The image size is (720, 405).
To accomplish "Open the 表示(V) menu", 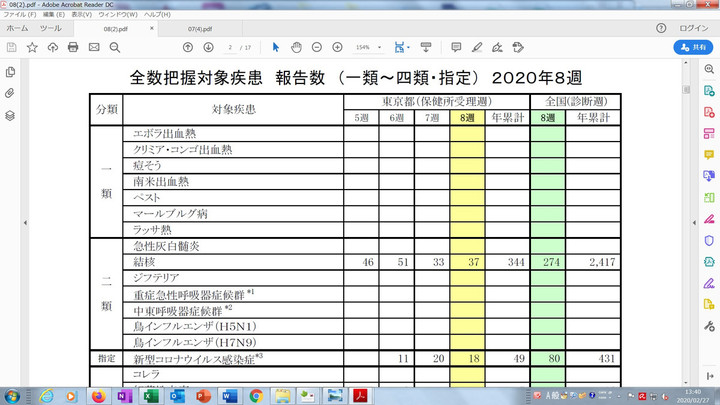I will [83, 15].
